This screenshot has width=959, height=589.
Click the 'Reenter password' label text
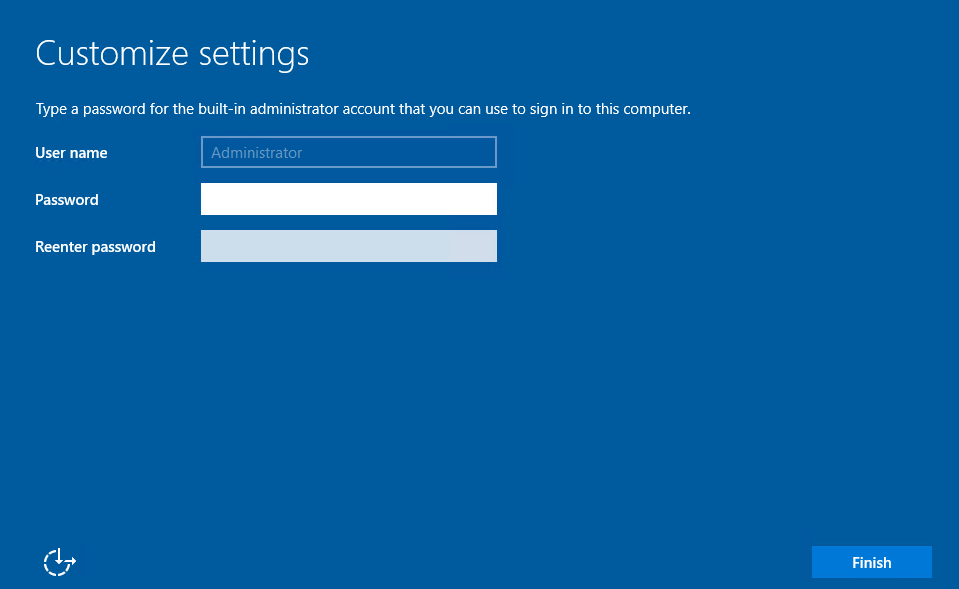95,247
